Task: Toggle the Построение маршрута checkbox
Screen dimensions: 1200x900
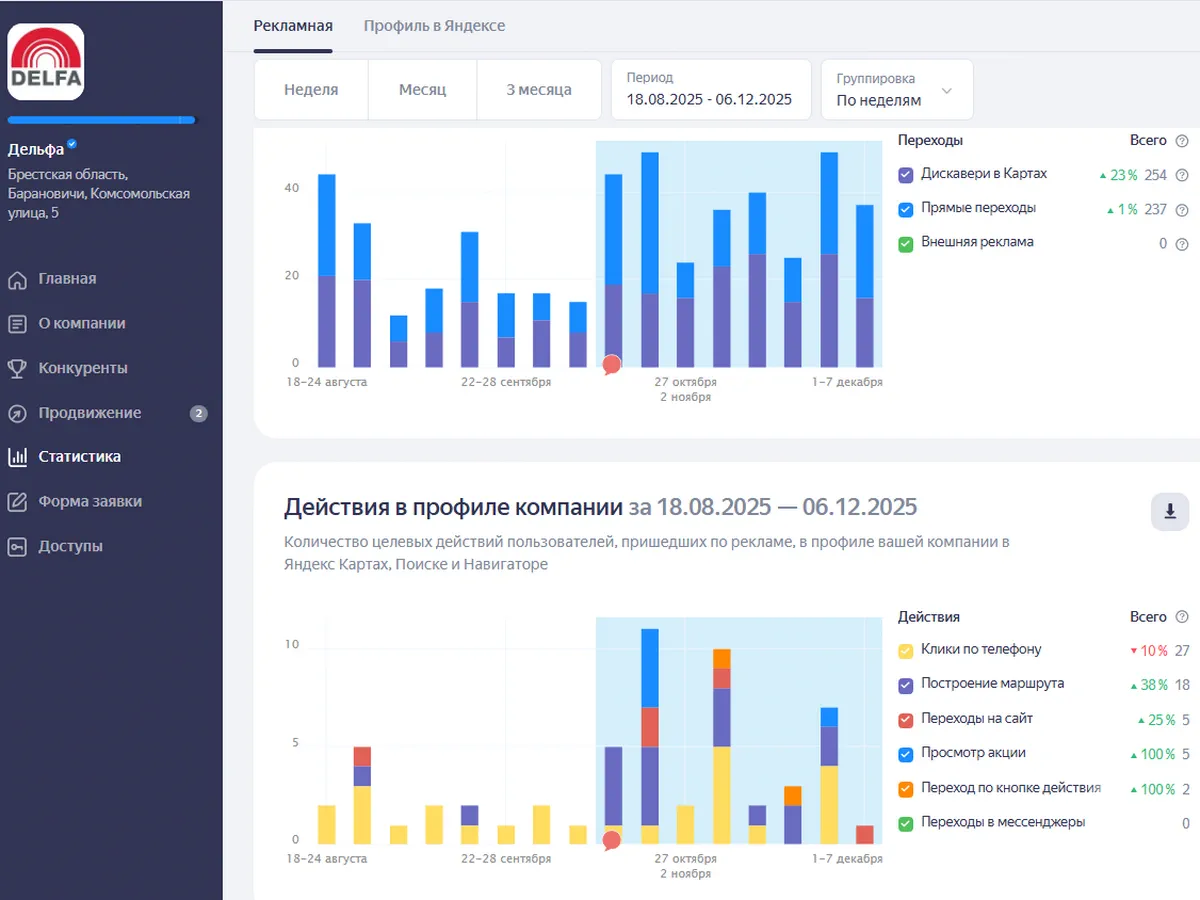Action: pyautogui.click(x=906, y=685)
